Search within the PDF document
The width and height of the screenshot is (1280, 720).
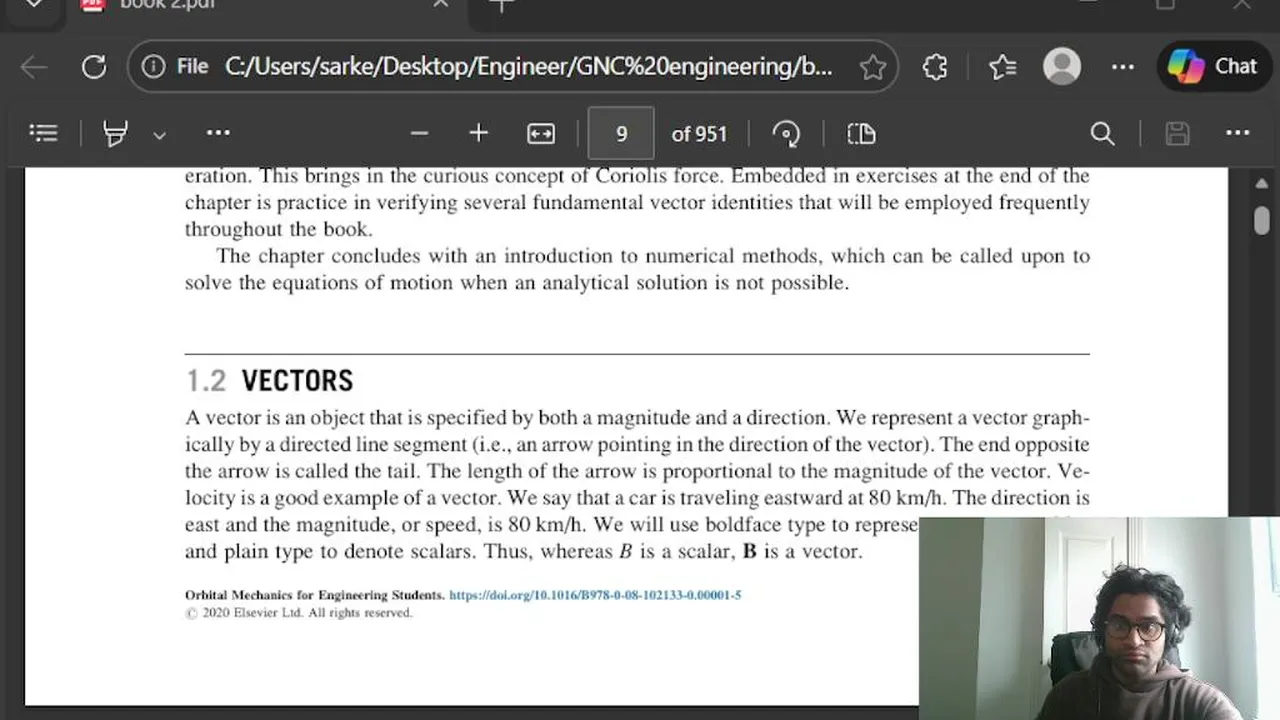pos(1102,133)
